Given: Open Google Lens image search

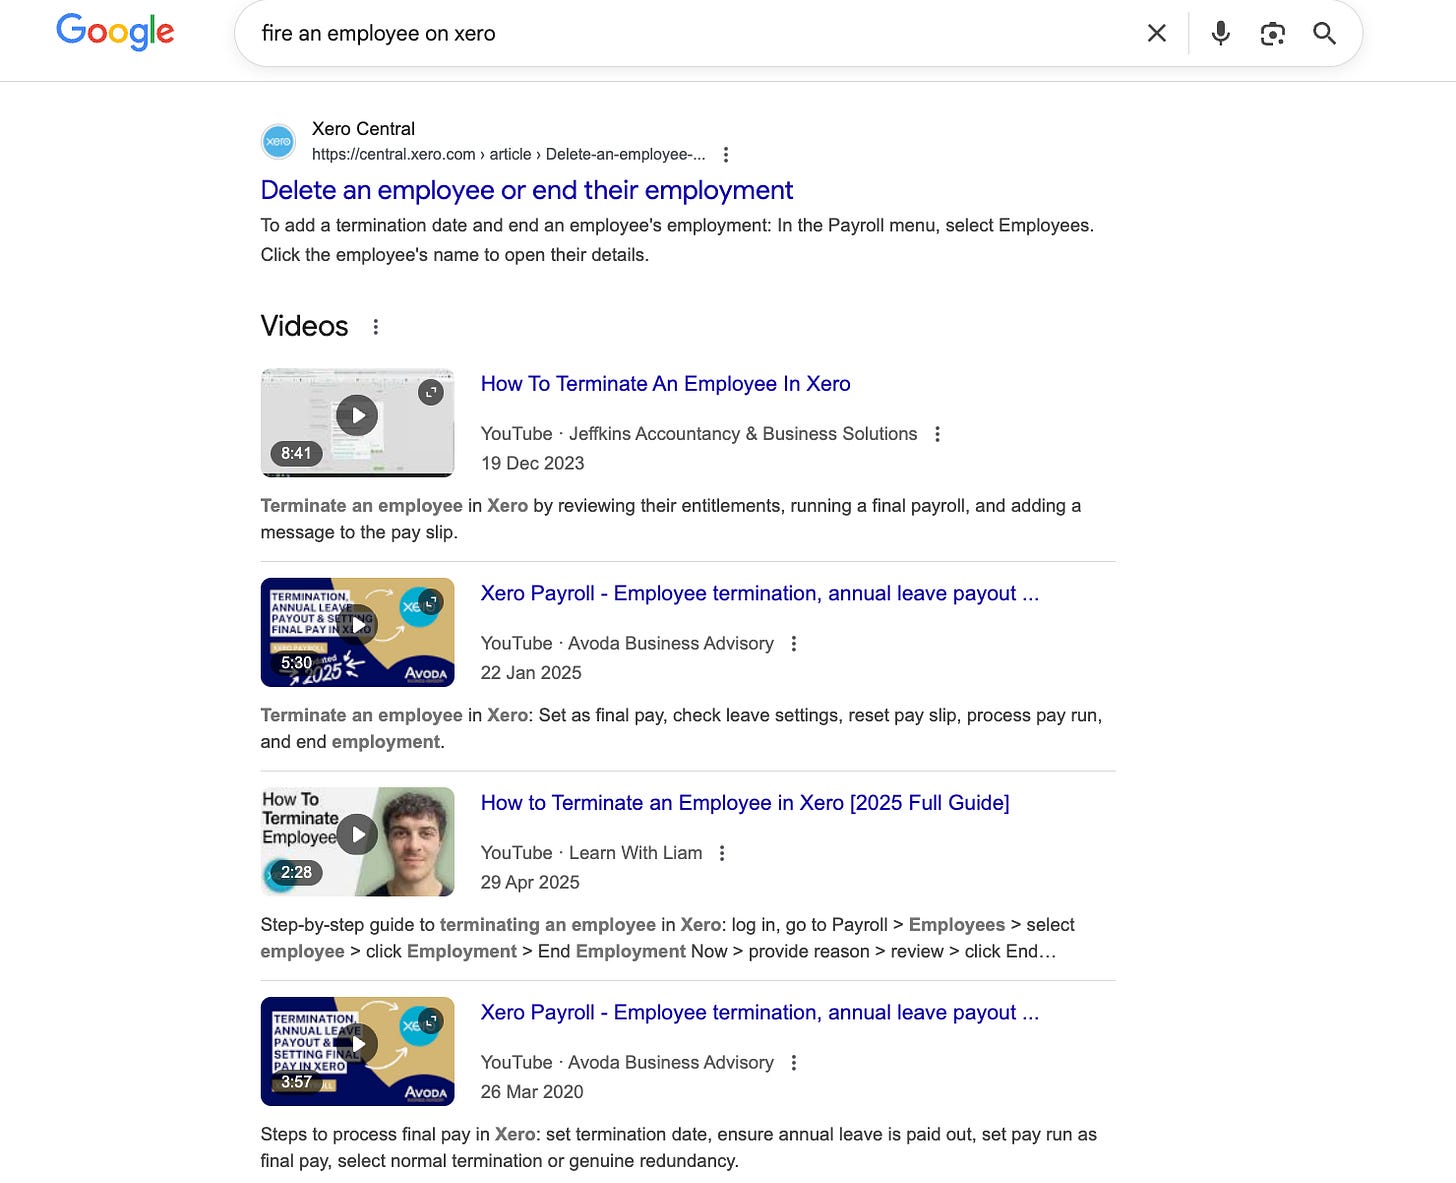Looking at the screenshot, I should (1272, 34).
